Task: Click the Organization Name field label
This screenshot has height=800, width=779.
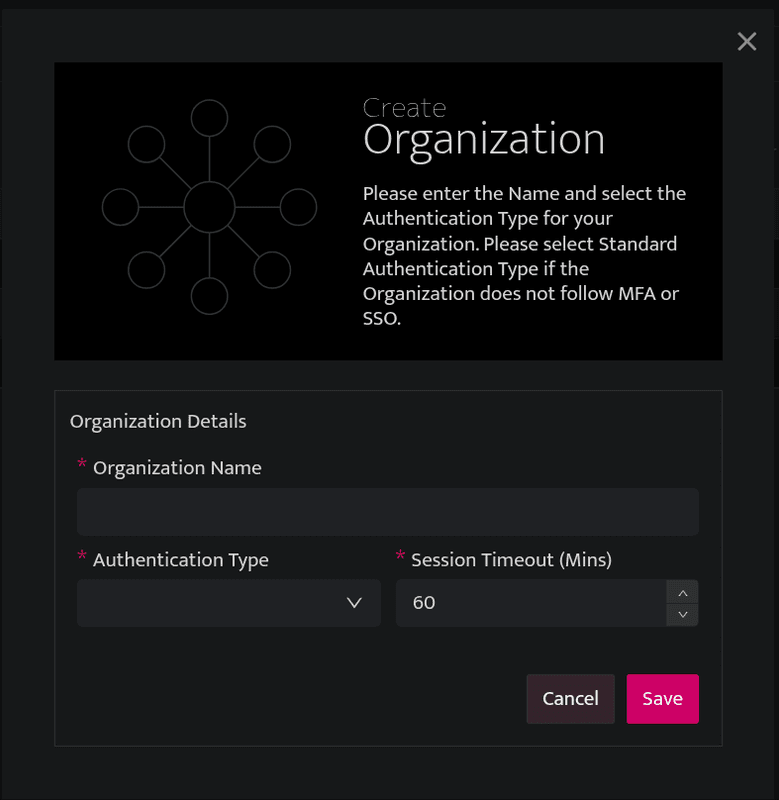Action: click(177, 468)
